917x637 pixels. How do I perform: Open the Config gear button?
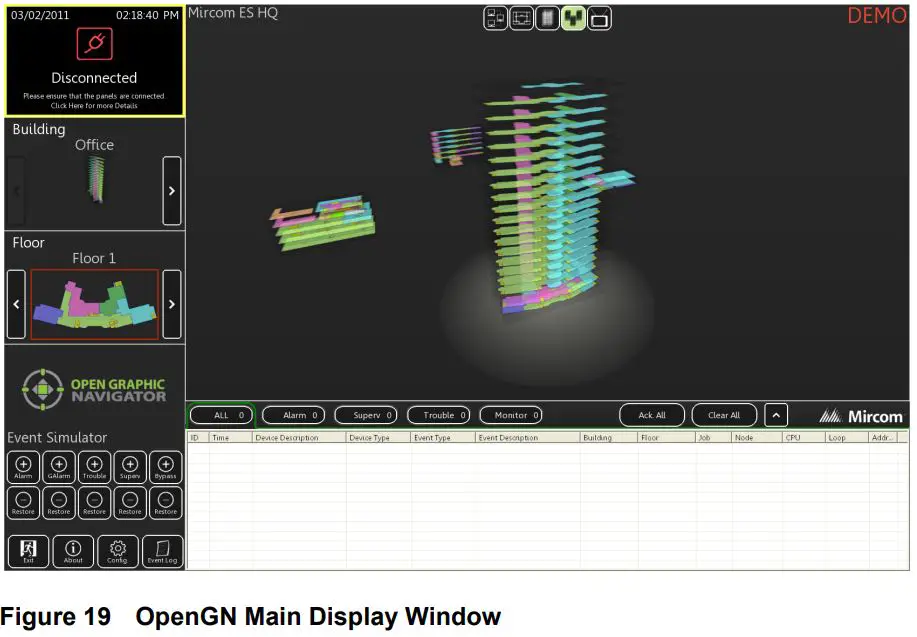coord(118,551)
